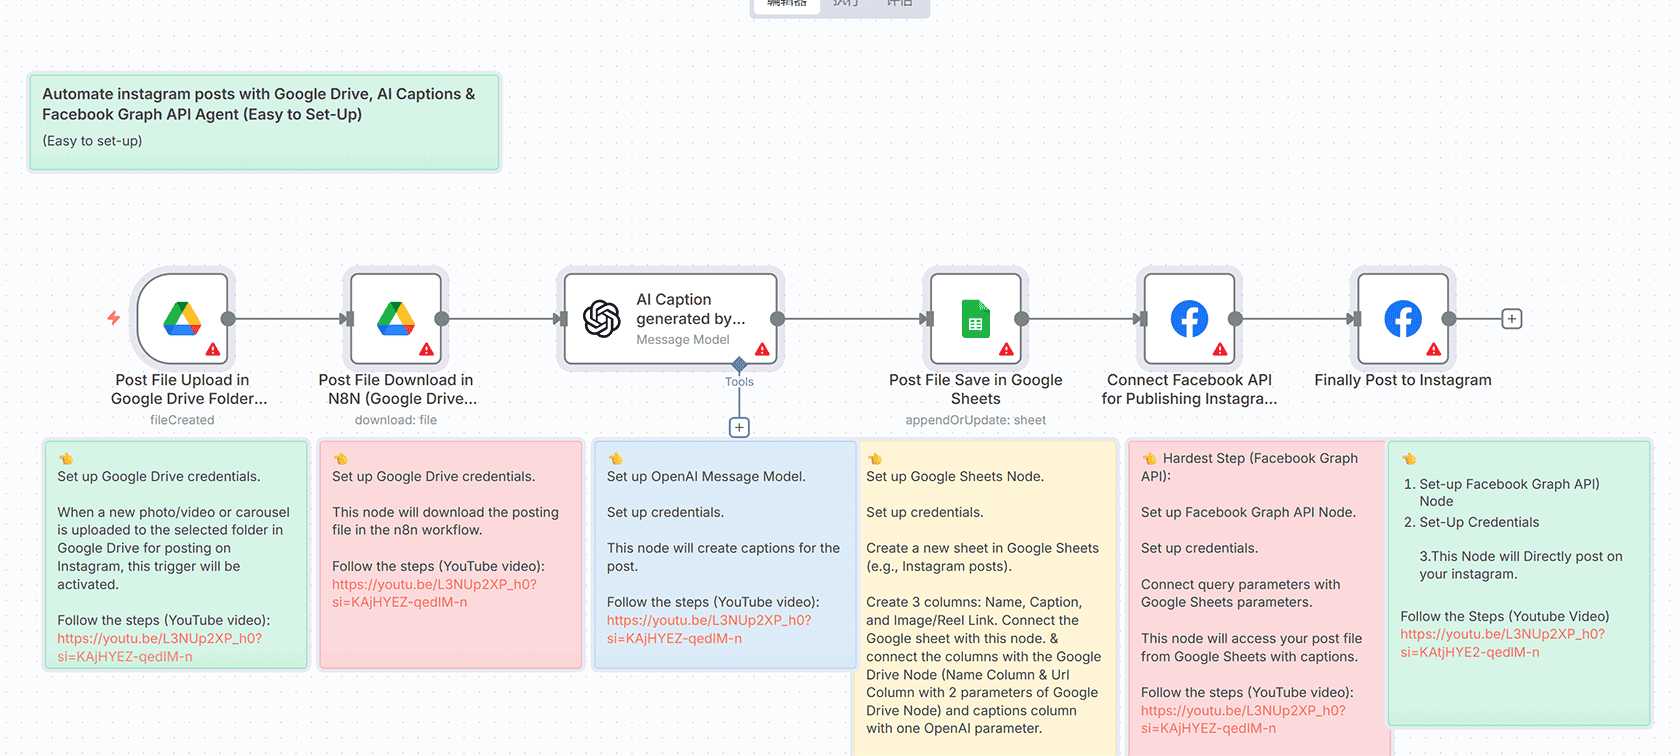1680x756 pixels.
Task: Switch to the 编辑器 (Editor) tab
Action: click(786, 5)
